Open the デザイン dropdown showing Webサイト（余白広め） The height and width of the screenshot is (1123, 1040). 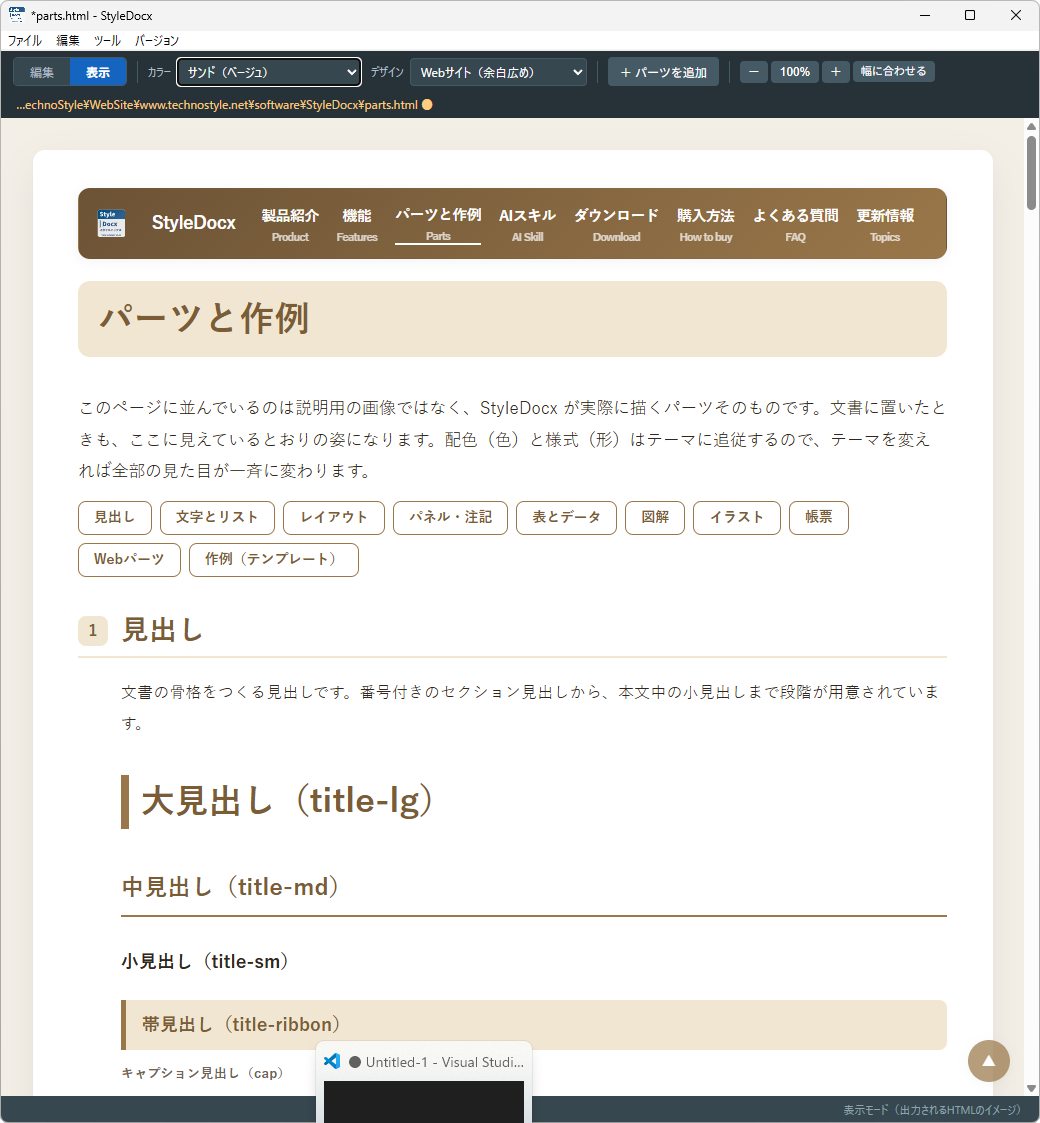499,72
